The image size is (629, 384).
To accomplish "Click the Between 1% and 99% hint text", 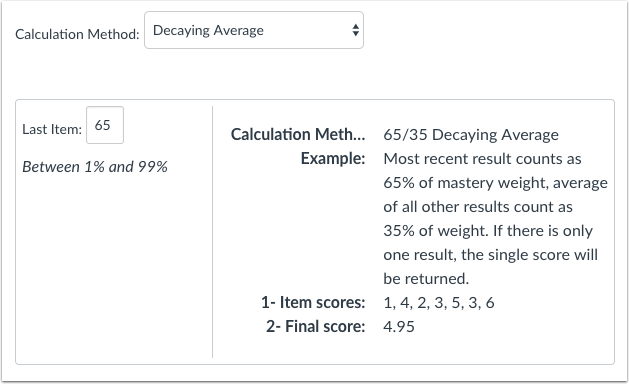I will point(95,167).
